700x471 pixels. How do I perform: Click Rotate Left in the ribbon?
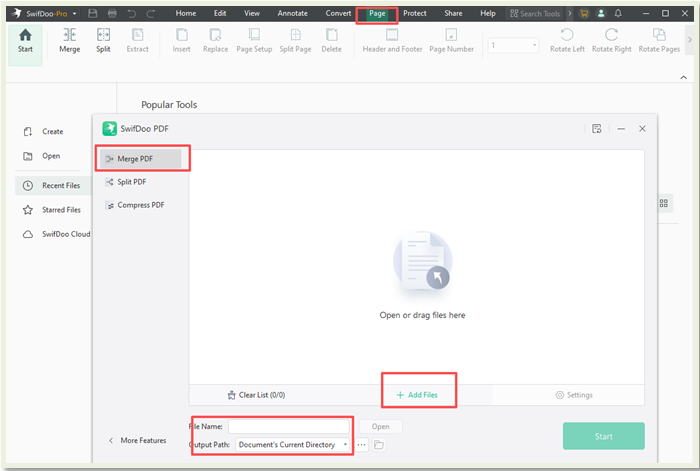[x=567, y=41]
